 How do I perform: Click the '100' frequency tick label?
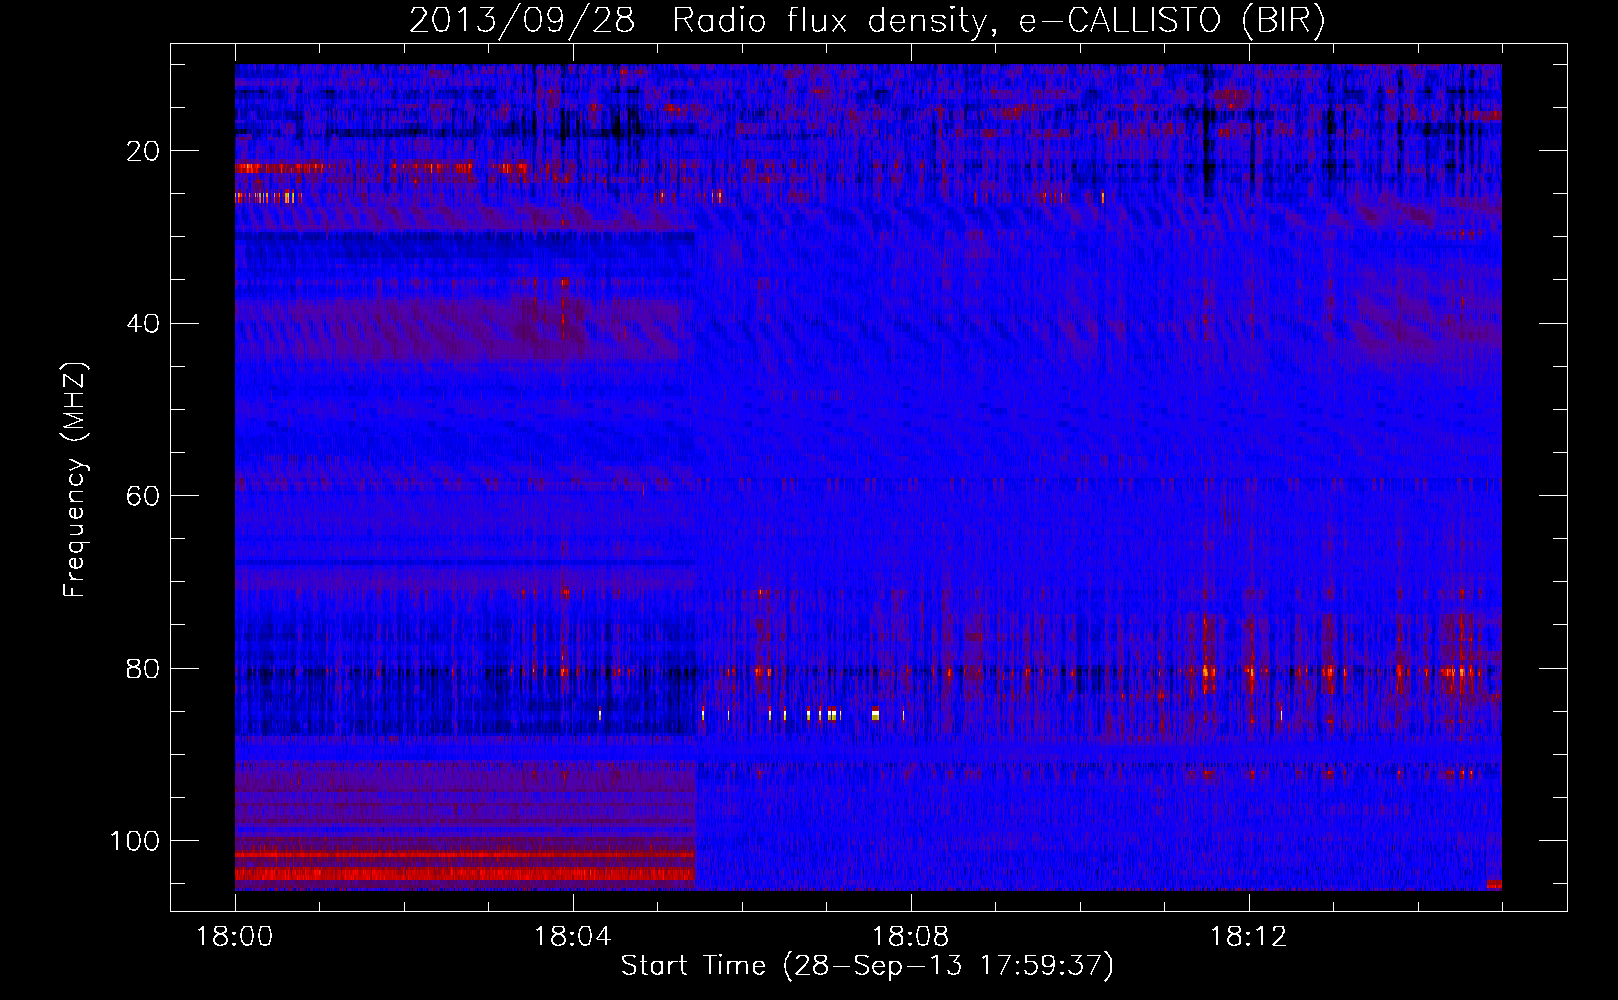coord(135,840)
